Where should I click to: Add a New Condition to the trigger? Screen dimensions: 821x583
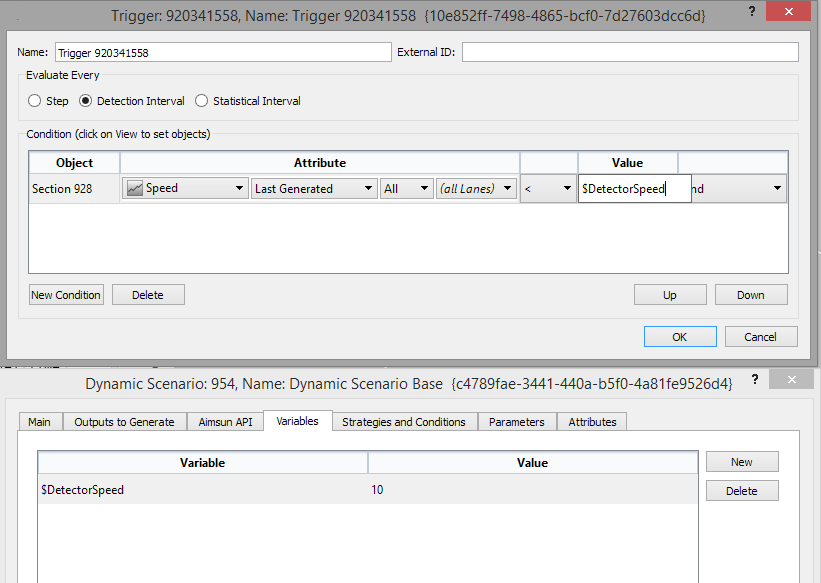point(65,294)
